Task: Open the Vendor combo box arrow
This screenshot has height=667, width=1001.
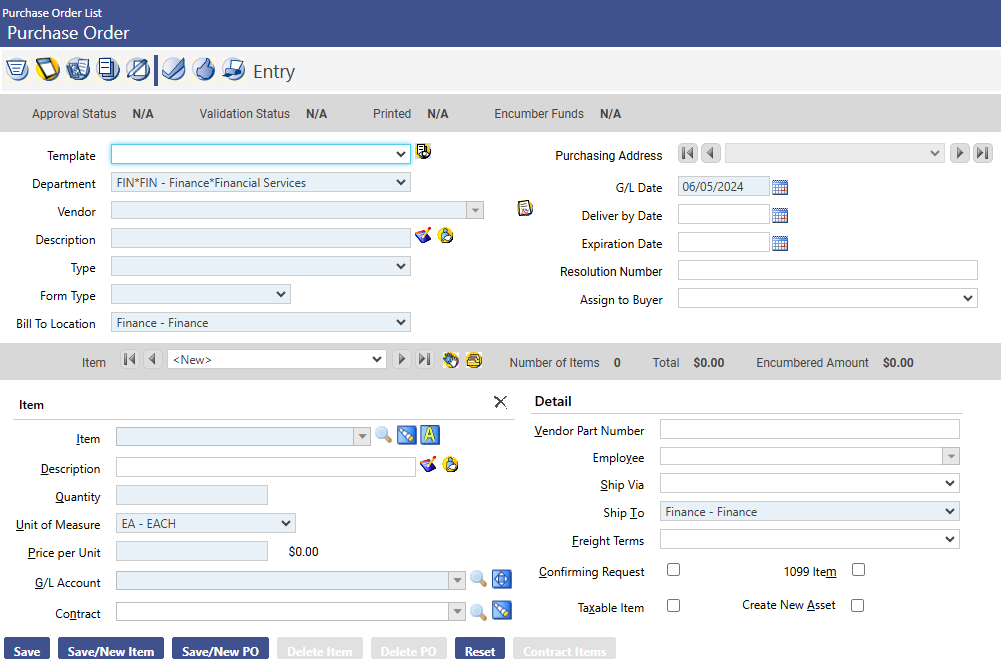Action: pos(475,210)
